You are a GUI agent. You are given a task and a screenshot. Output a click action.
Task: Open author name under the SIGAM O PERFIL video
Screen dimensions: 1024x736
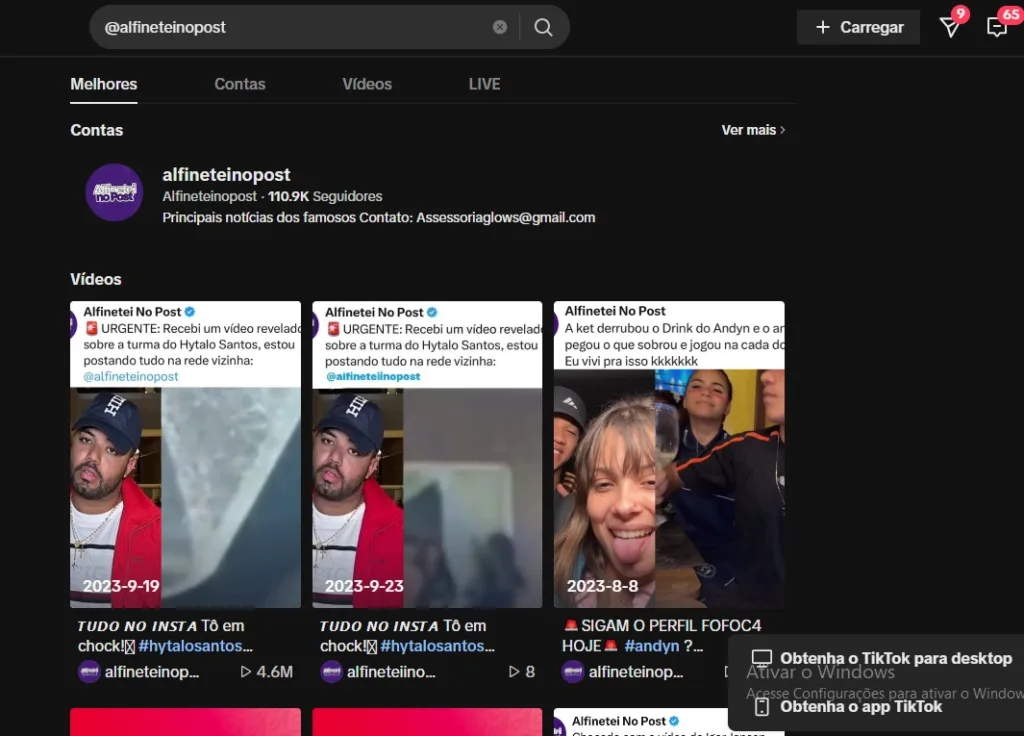(x=636, y=671)
